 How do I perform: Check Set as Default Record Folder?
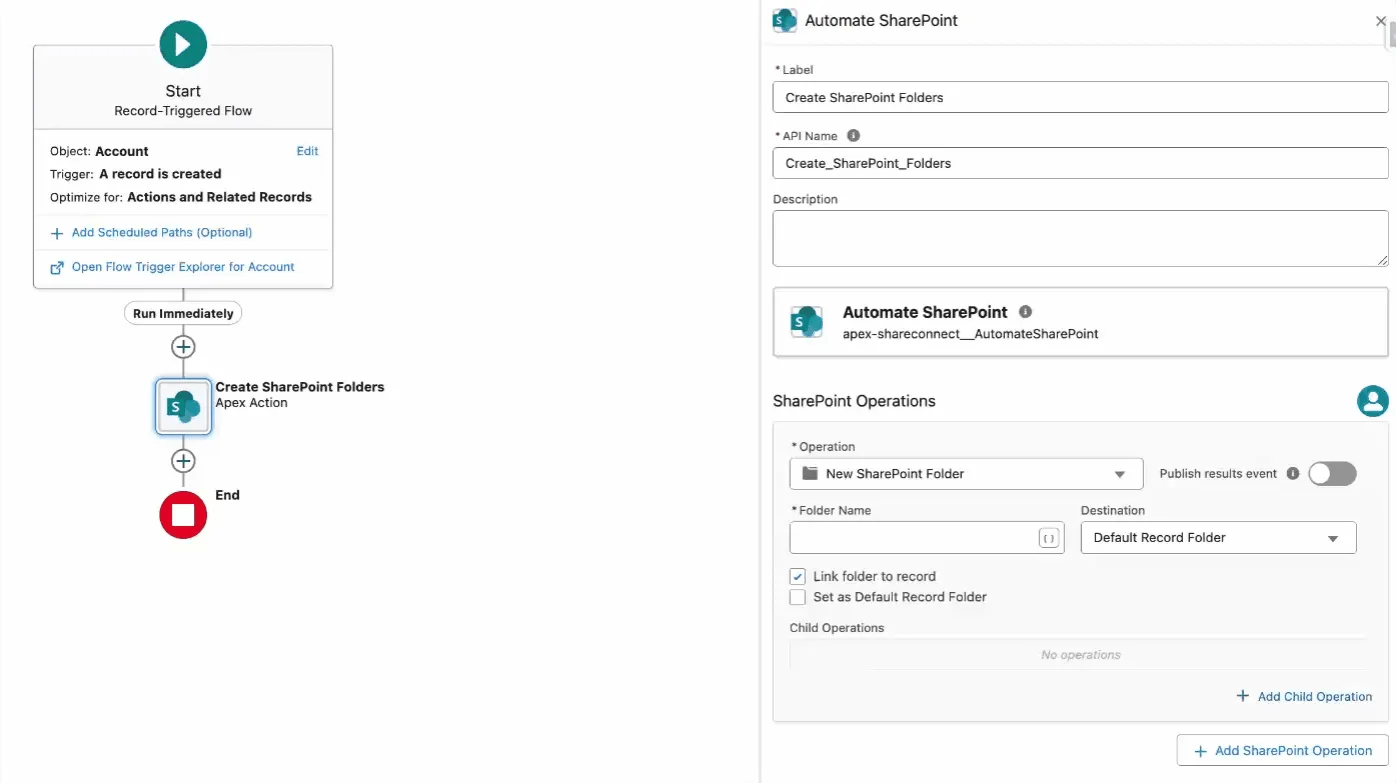click(x=798, y=597)
